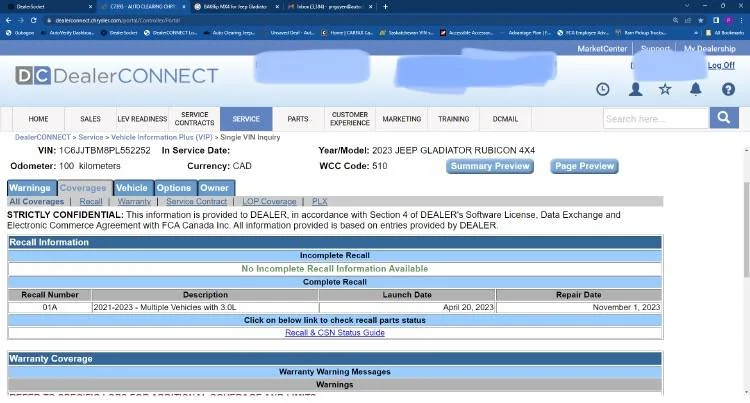Click the search magnifier button
This screenshot has width=750, height=403.
point(724,118)
